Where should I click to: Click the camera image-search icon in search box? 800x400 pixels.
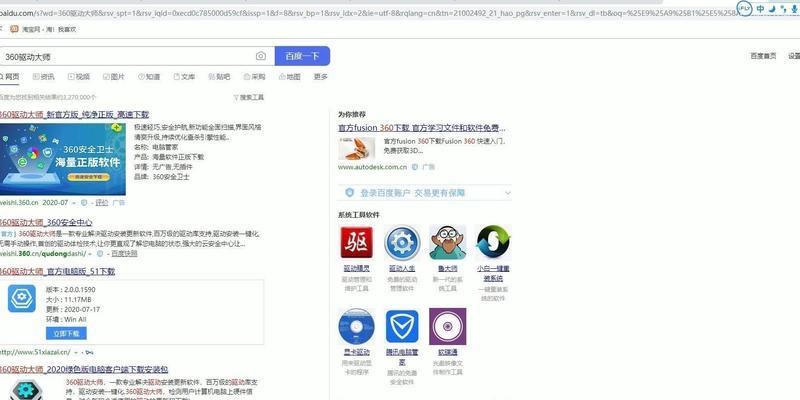pyautogui.click(x=261, y=56)
